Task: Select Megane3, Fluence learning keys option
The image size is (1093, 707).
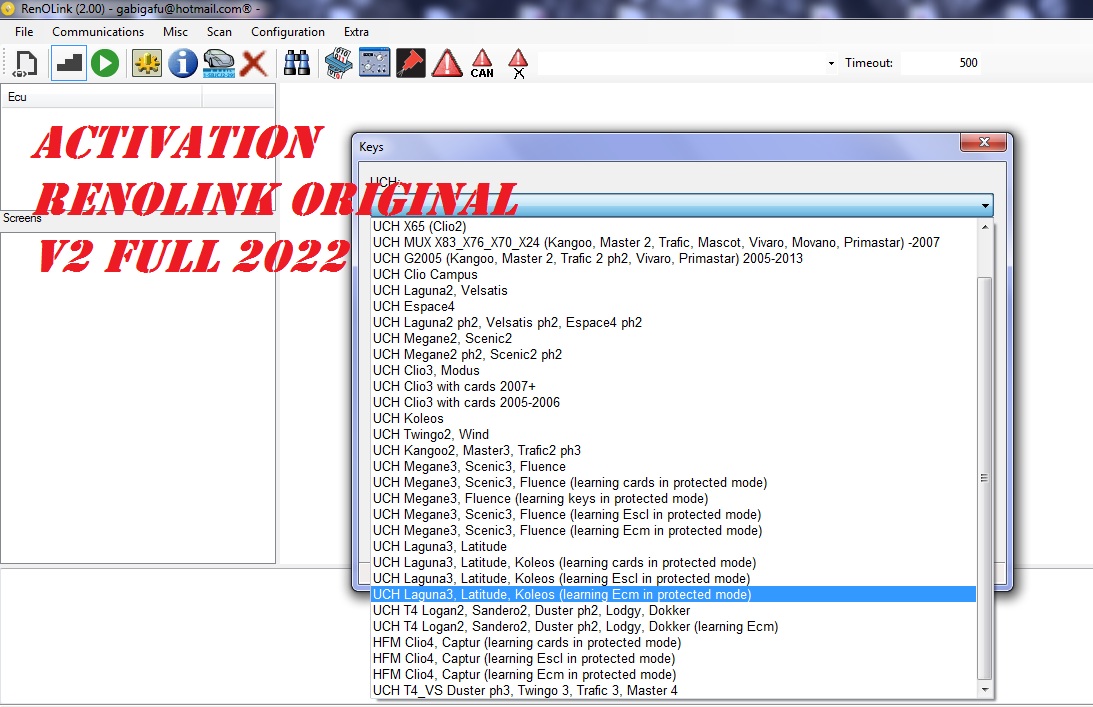Action: click(x=673, y=499)
